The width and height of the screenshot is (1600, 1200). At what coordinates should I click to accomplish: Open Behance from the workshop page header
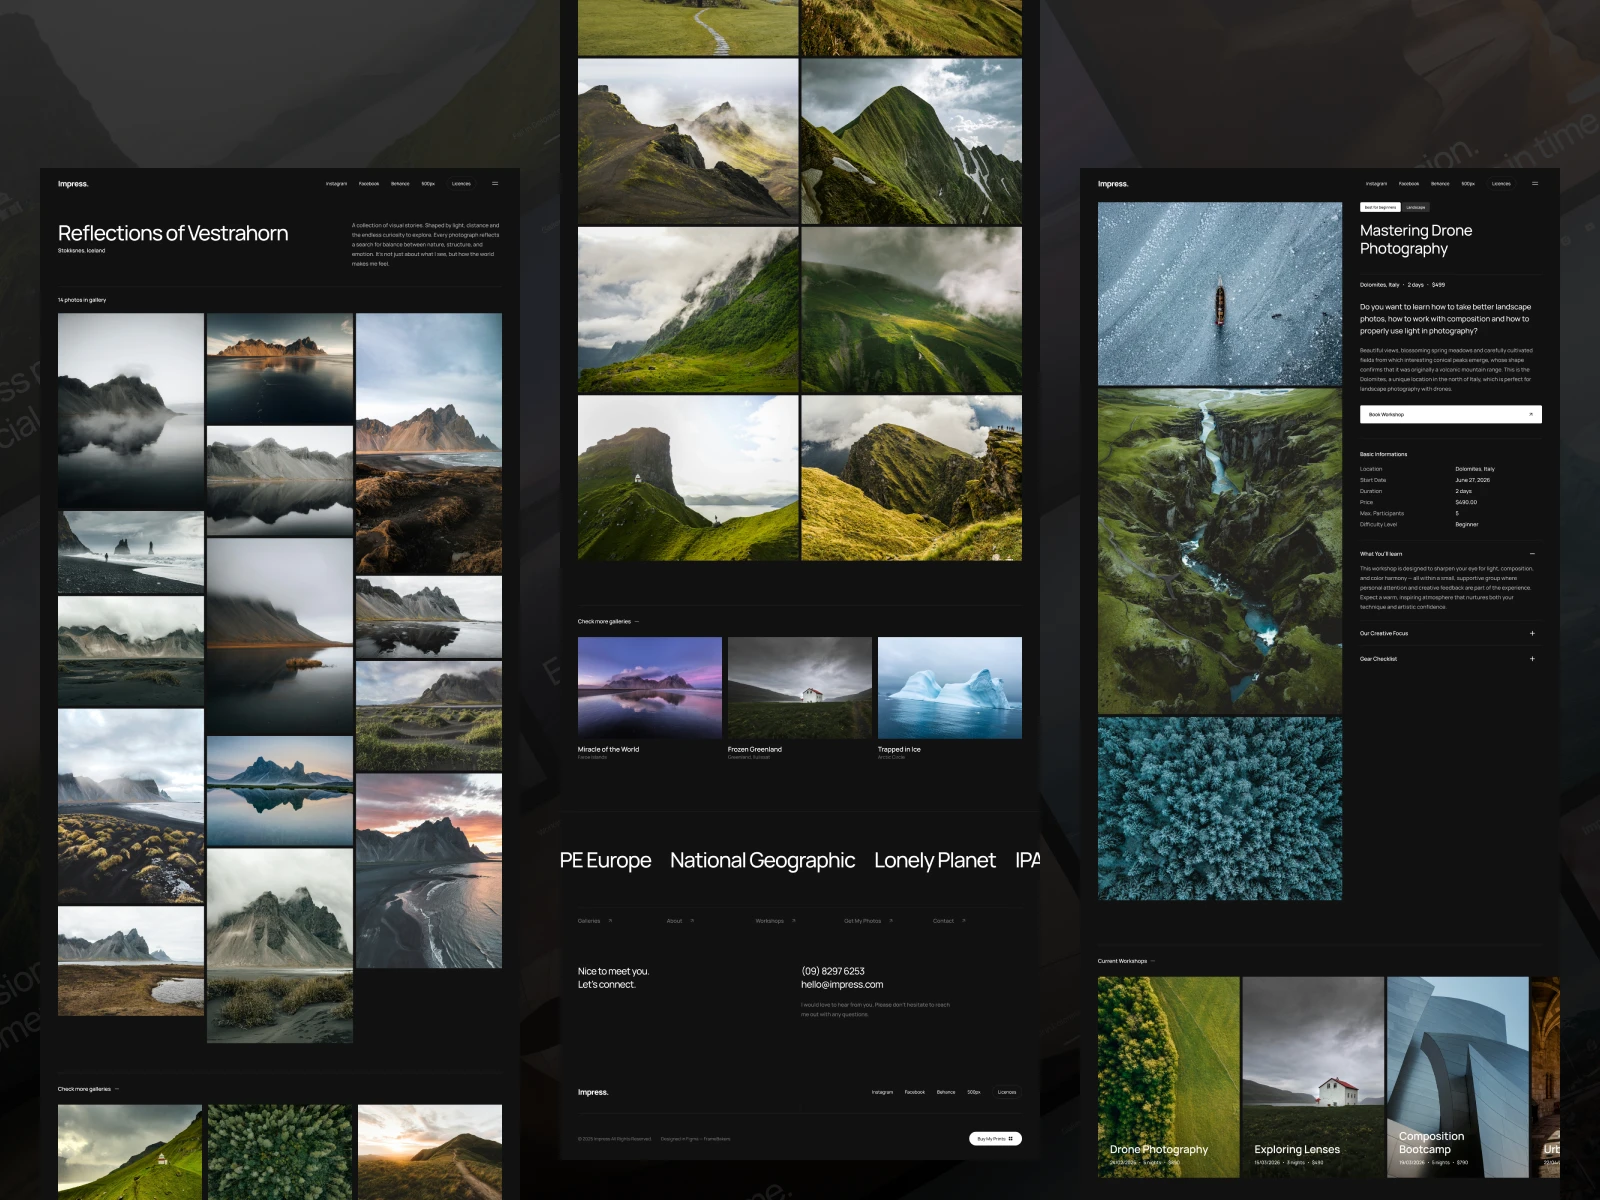pyautogui.click(x=1440, y=184)
